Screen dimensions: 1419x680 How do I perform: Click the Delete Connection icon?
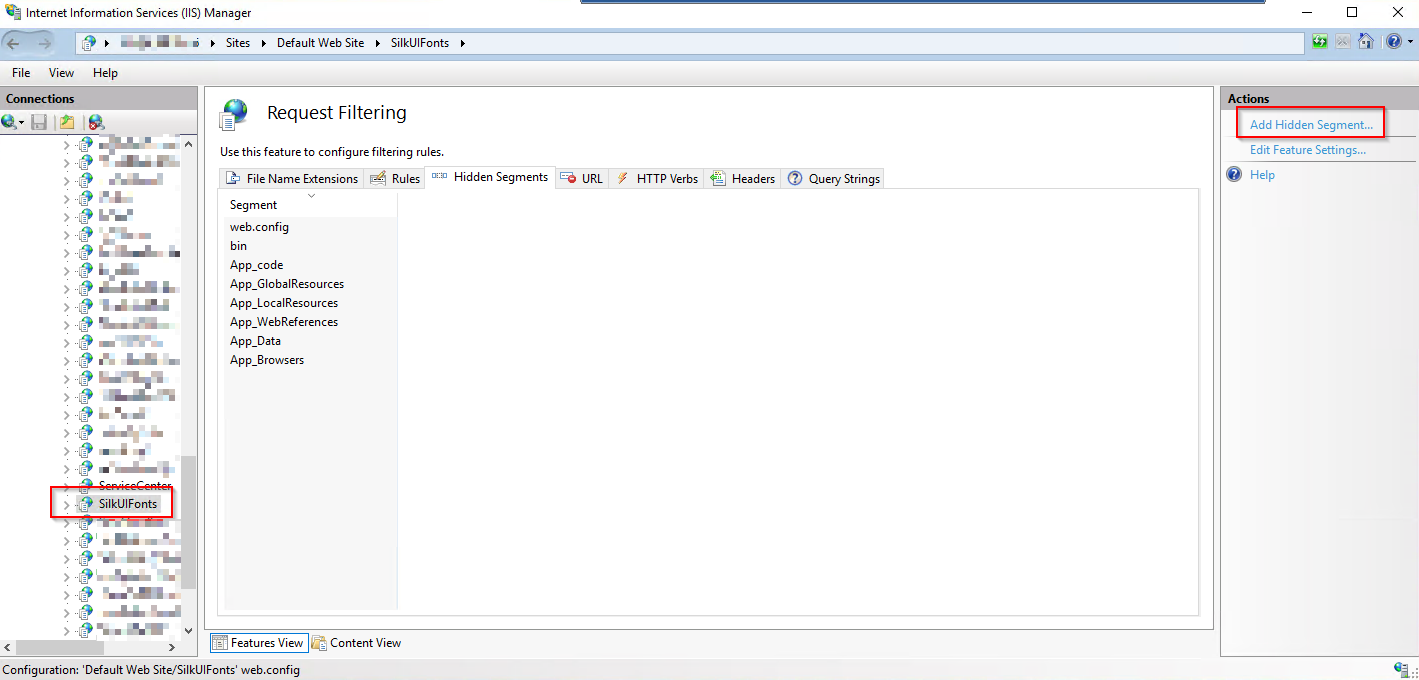point(96,122)
